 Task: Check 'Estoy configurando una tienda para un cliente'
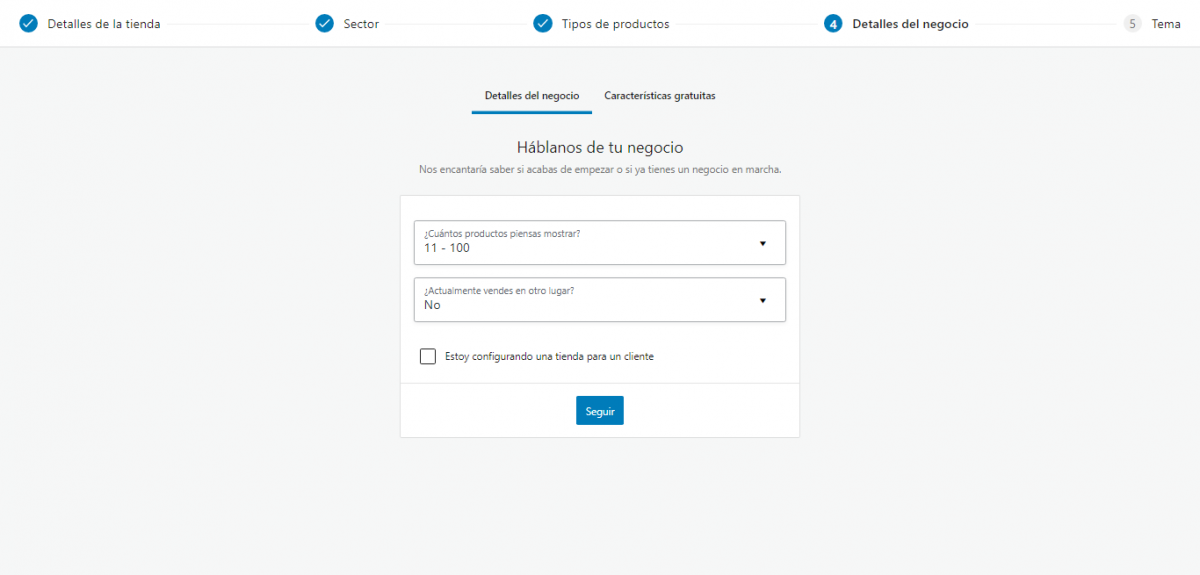point(428,356)
